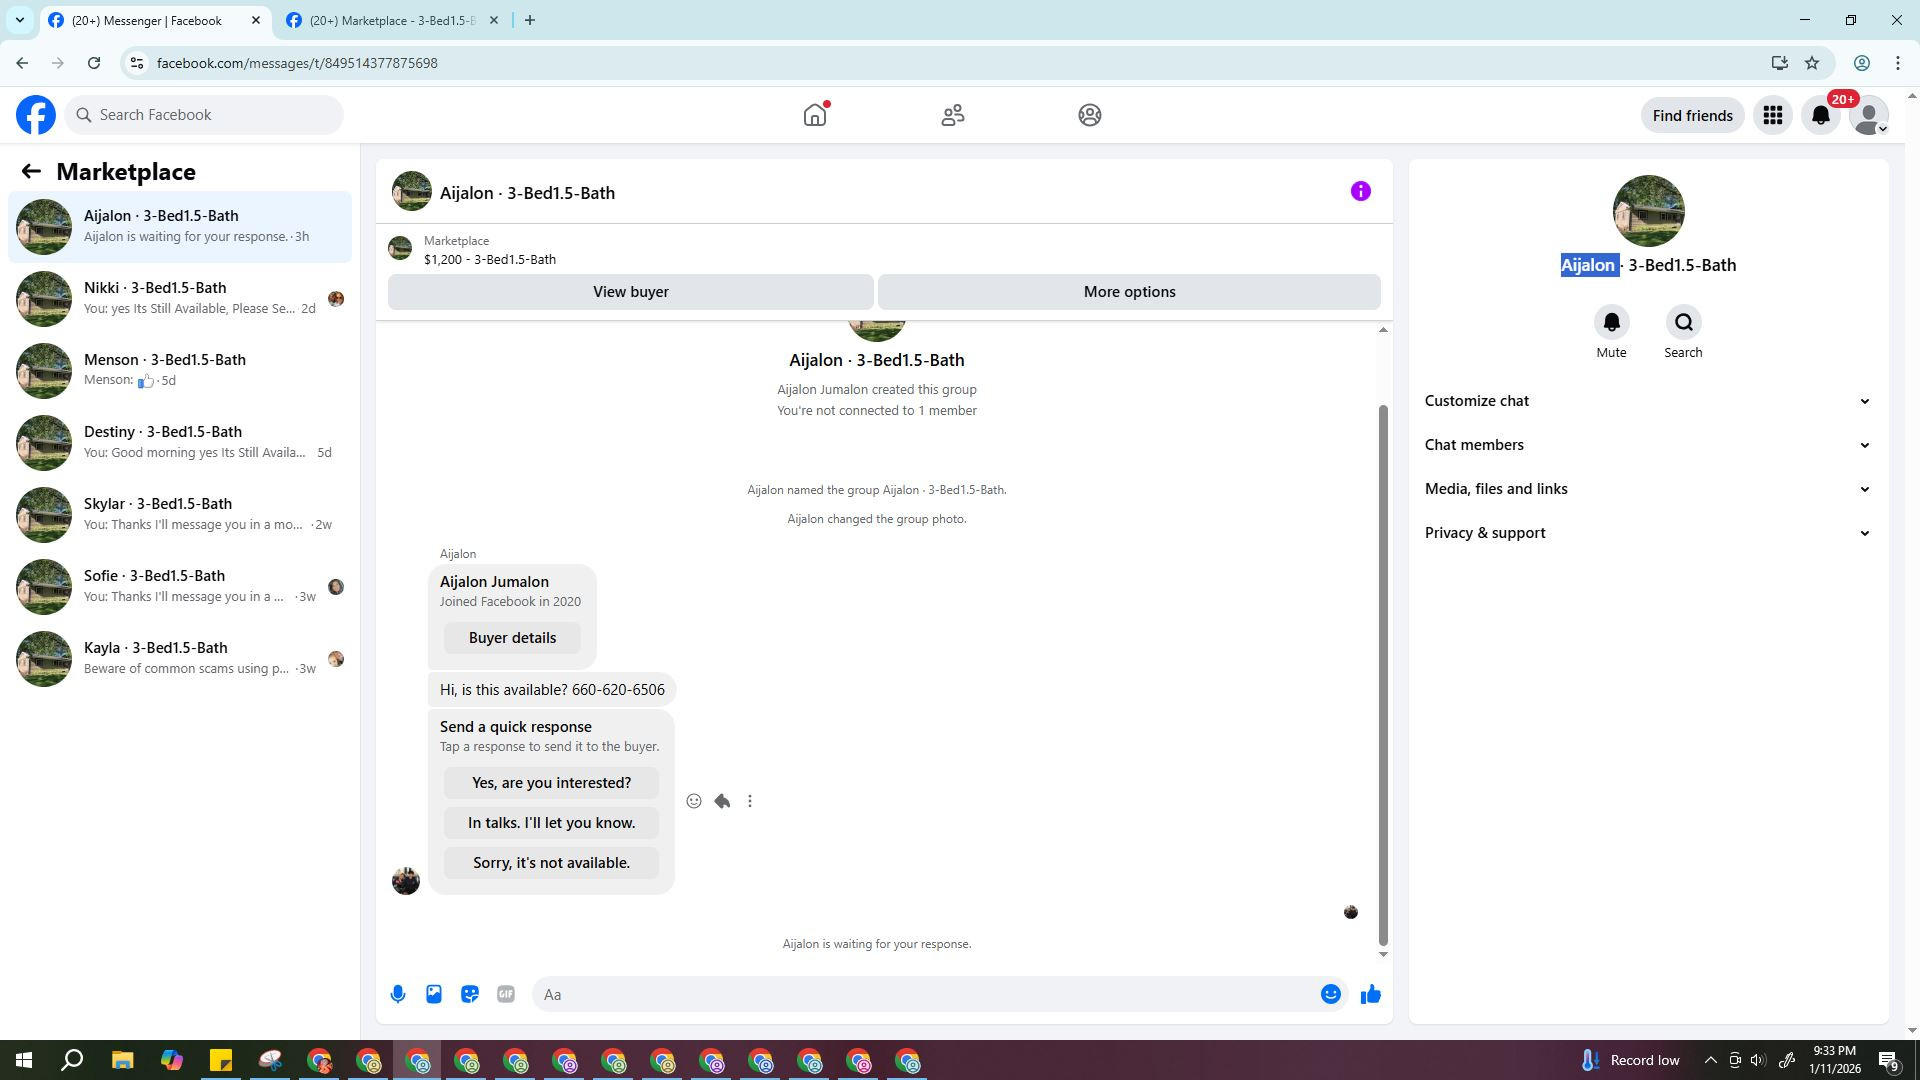Expand Customize chat section

1648,401
